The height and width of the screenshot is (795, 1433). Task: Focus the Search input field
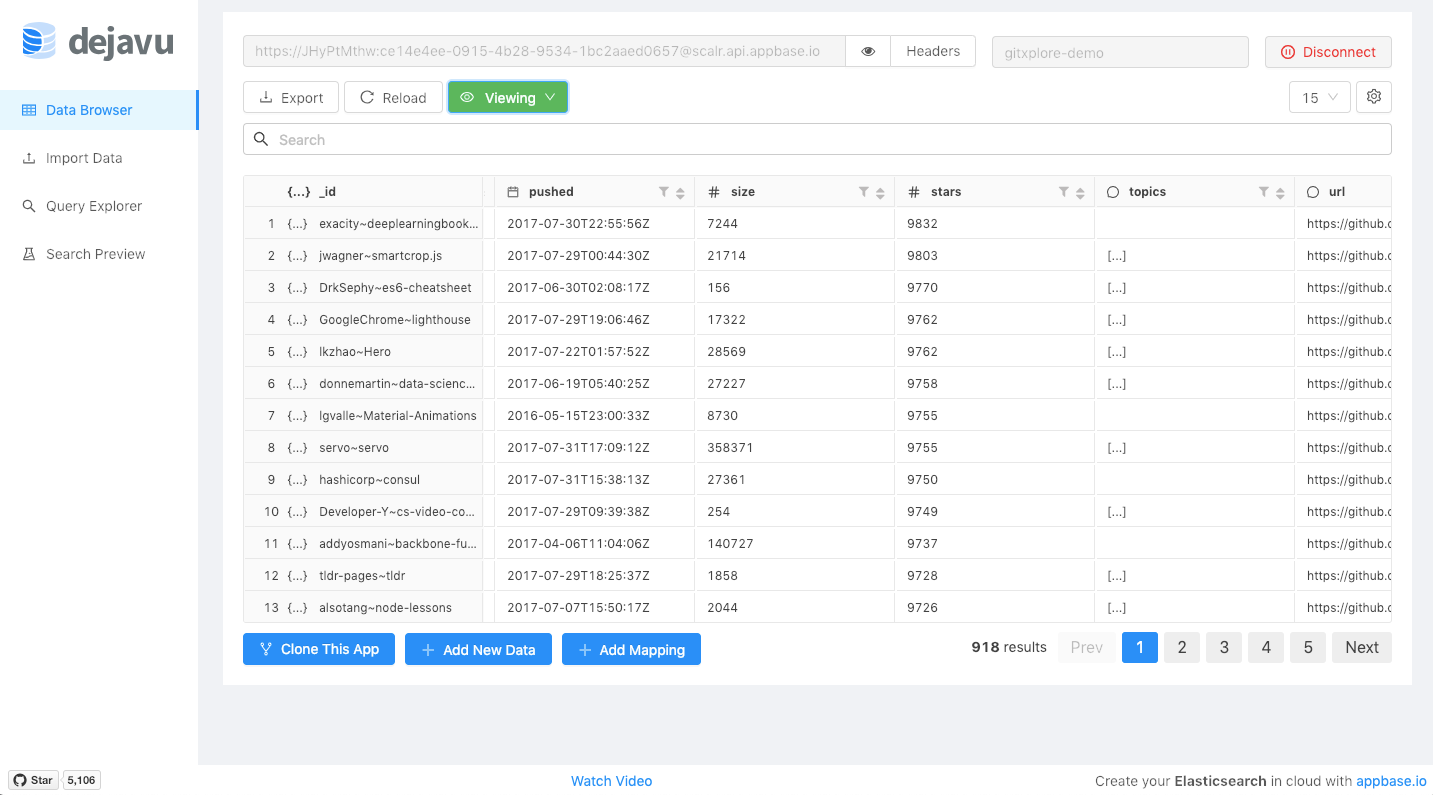[817, 139]
